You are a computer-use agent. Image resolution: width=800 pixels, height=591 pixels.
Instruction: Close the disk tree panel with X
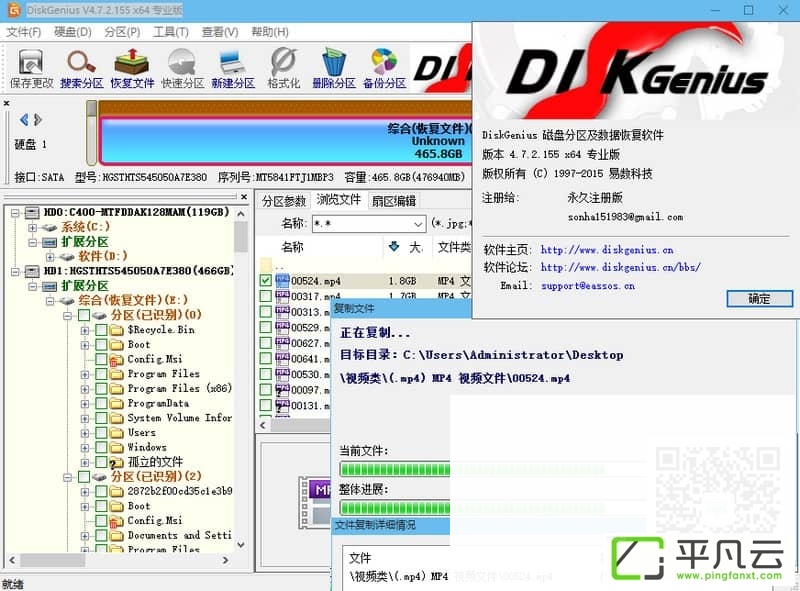click(x=244, y=196)
